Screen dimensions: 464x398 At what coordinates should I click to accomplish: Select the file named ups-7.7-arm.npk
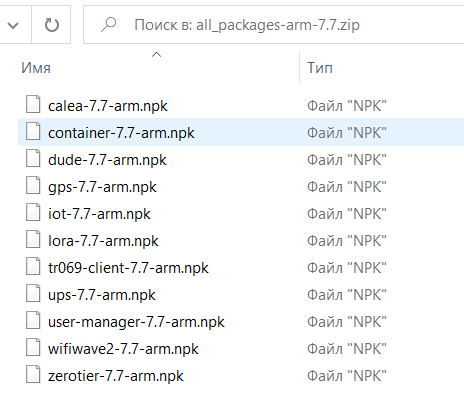point(102,295)
